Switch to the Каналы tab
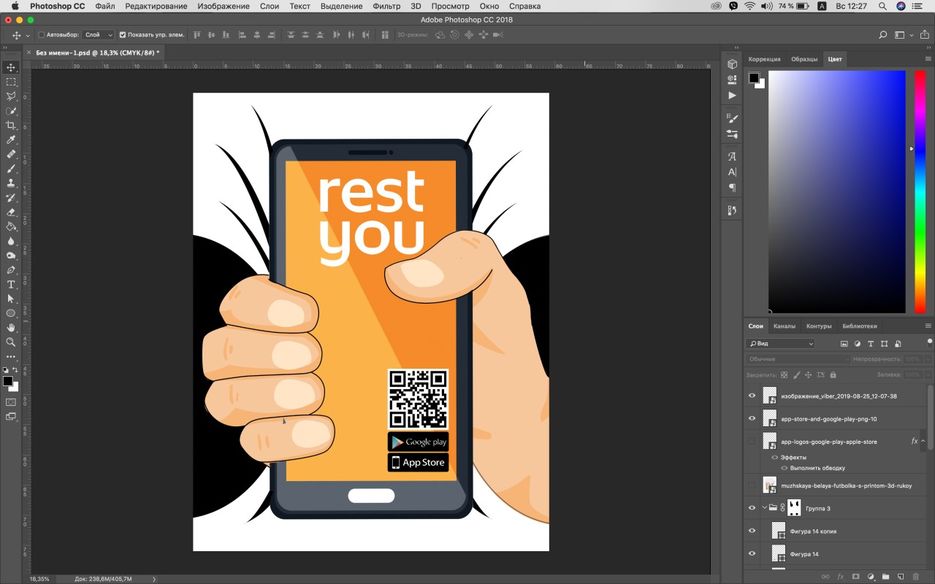This screenshot has width=935, height=584. [784, 326]
